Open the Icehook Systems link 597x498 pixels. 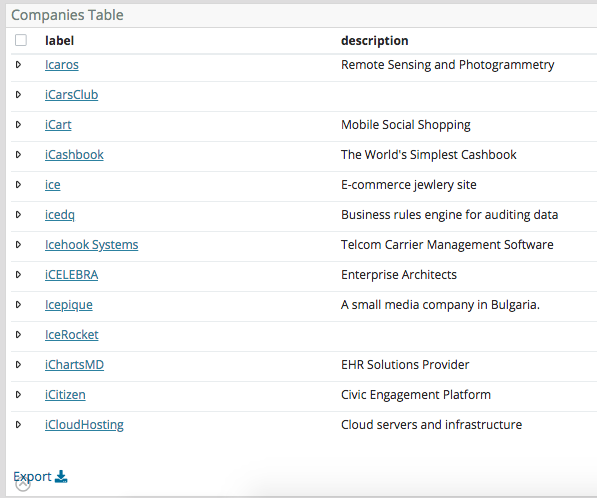pyautogui.click(x=91, y=245)
